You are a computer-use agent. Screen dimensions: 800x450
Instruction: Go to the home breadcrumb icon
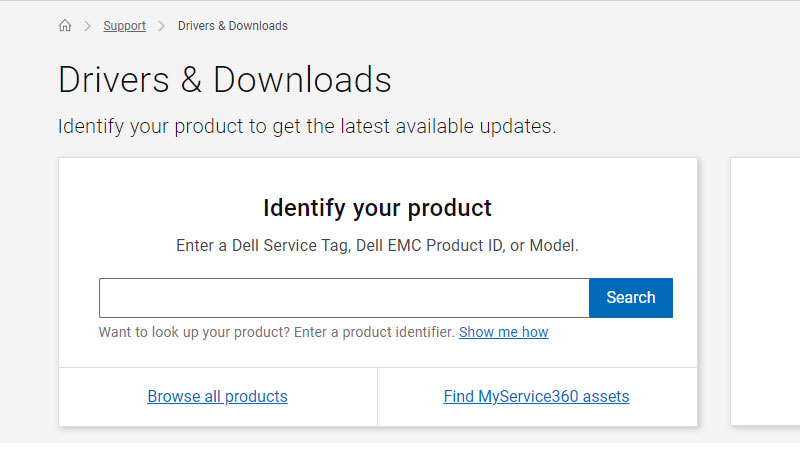[x=65, y=26]
